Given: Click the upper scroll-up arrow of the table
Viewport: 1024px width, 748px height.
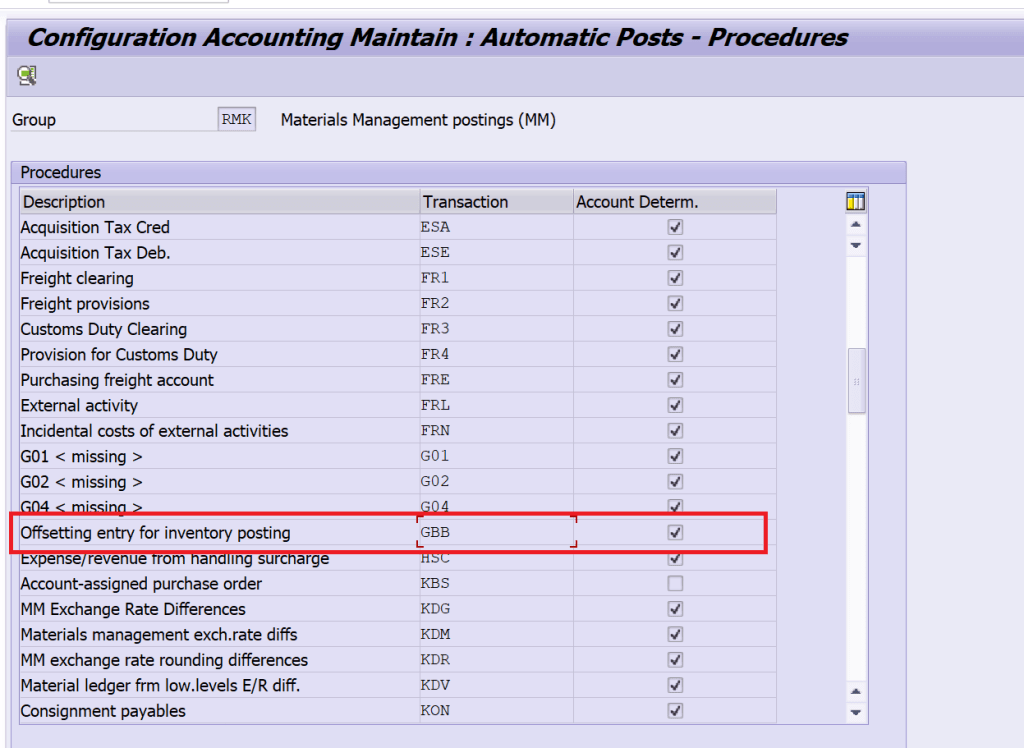Looking at the screenshot, I should pos(856,224).
